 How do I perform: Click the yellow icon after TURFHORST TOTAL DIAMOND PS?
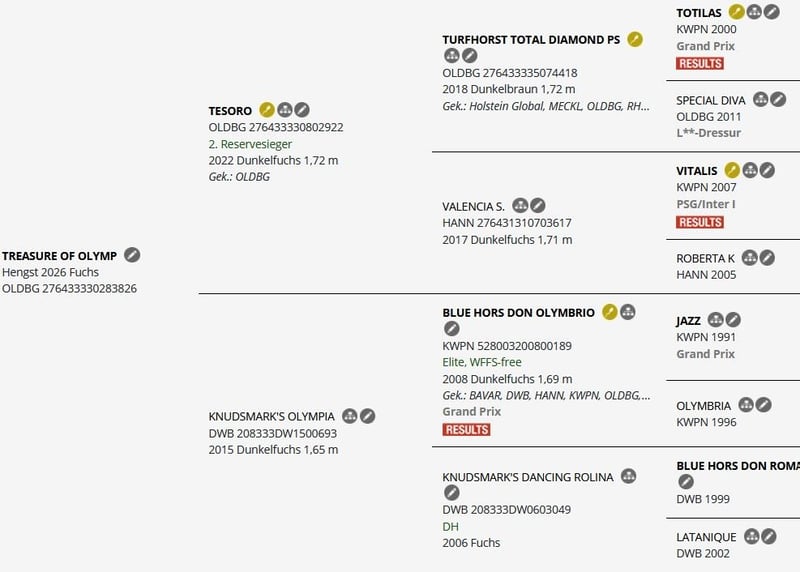(x=635, y=39)
